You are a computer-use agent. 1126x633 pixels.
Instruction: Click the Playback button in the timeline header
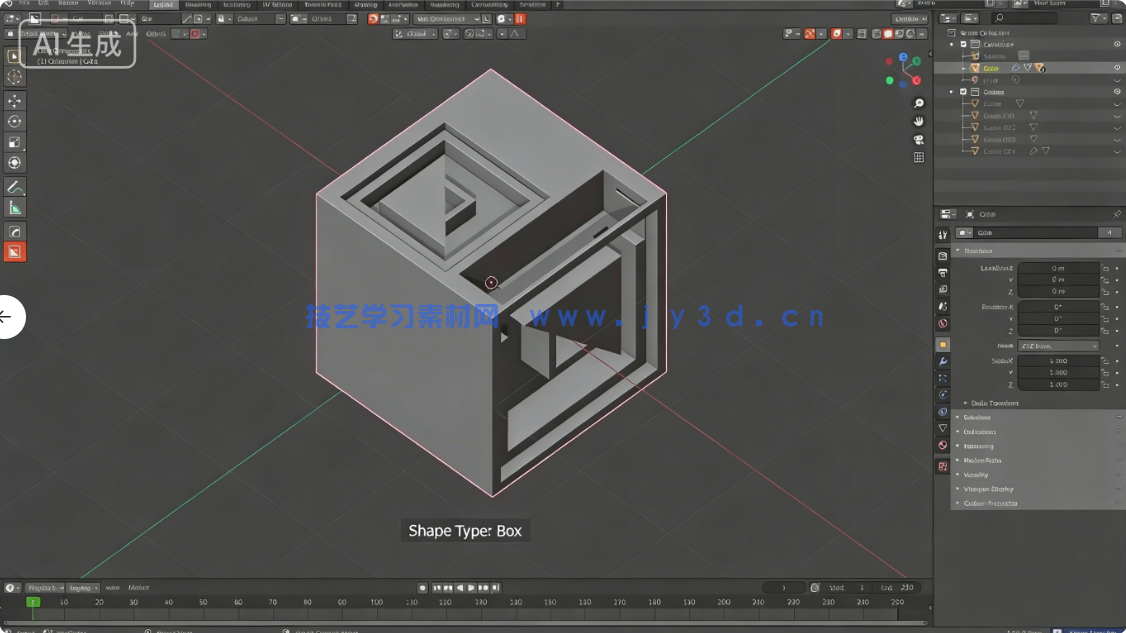[44, 588]
